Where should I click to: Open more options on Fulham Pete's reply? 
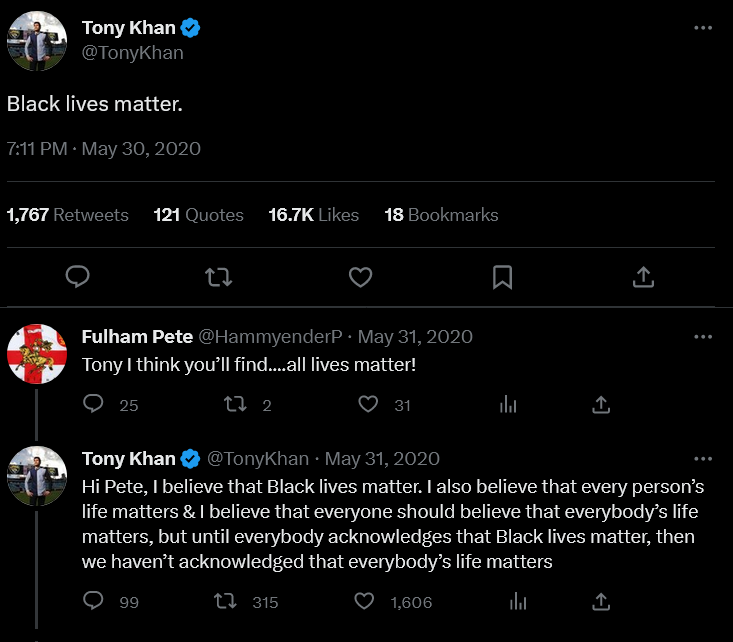coord(703,337)
